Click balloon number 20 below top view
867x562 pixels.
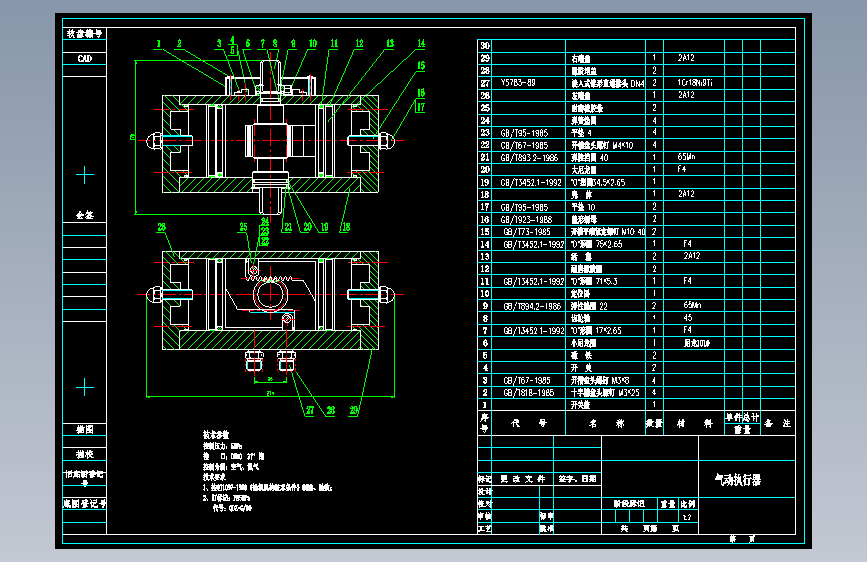click(307, 227)
